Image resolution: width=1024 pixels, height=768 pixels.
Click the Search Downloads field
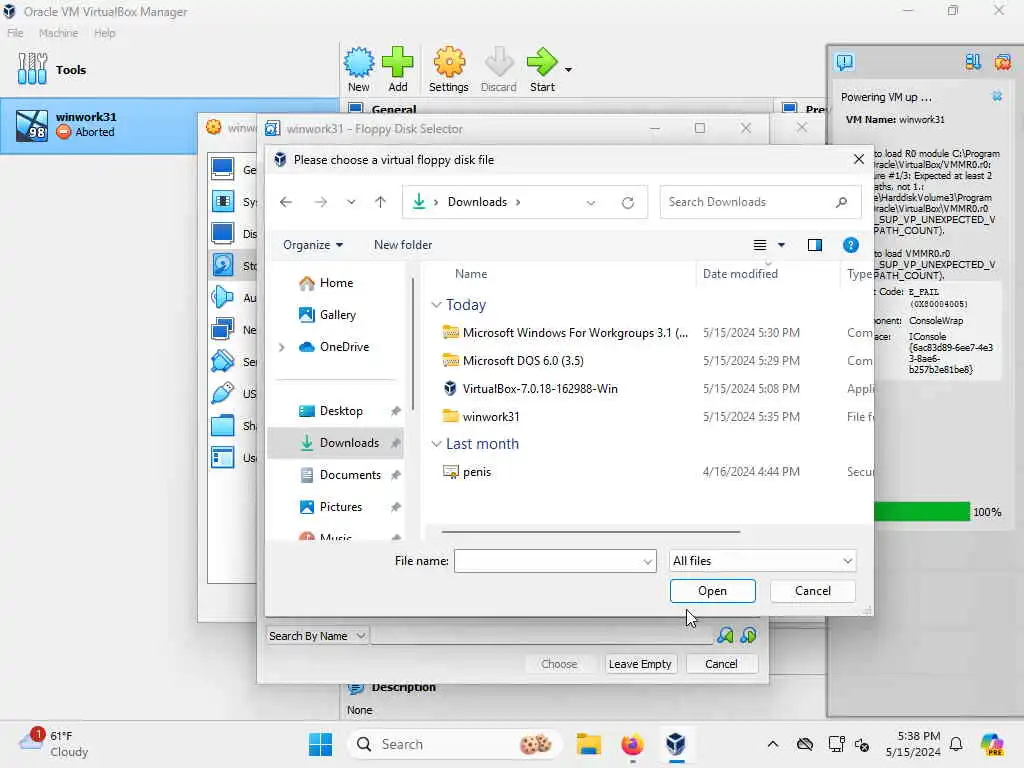pyautogui.click(x=760, y=202)
